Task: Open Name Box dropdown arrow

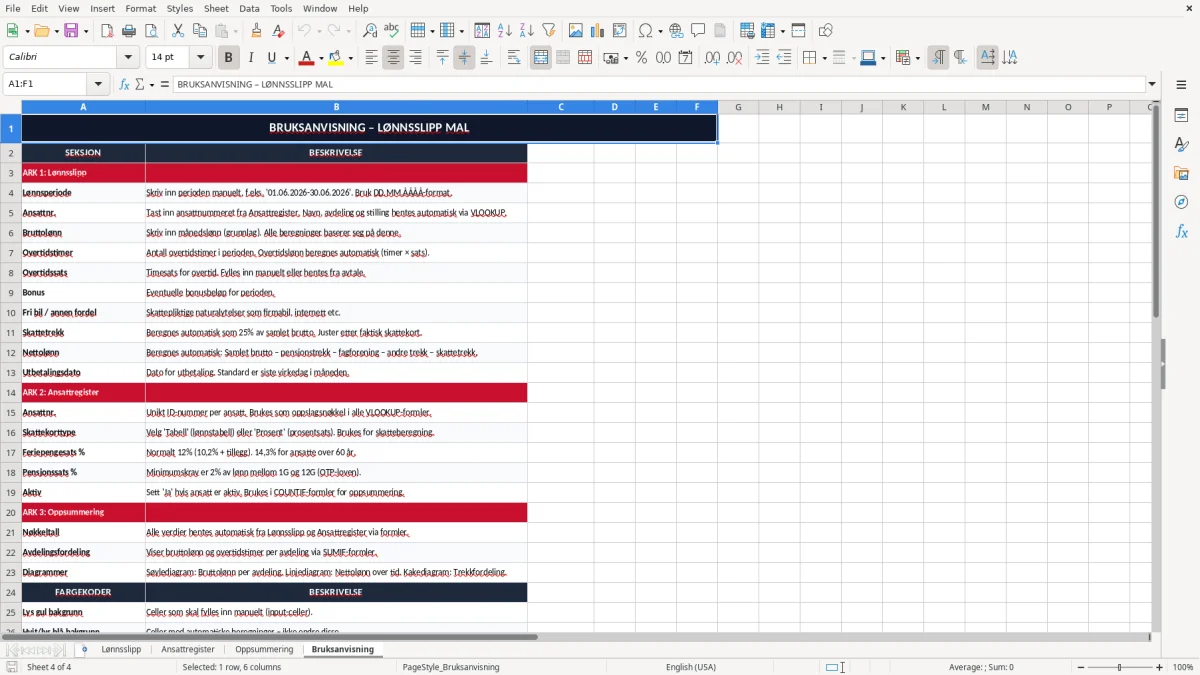Action: (98, 84)
